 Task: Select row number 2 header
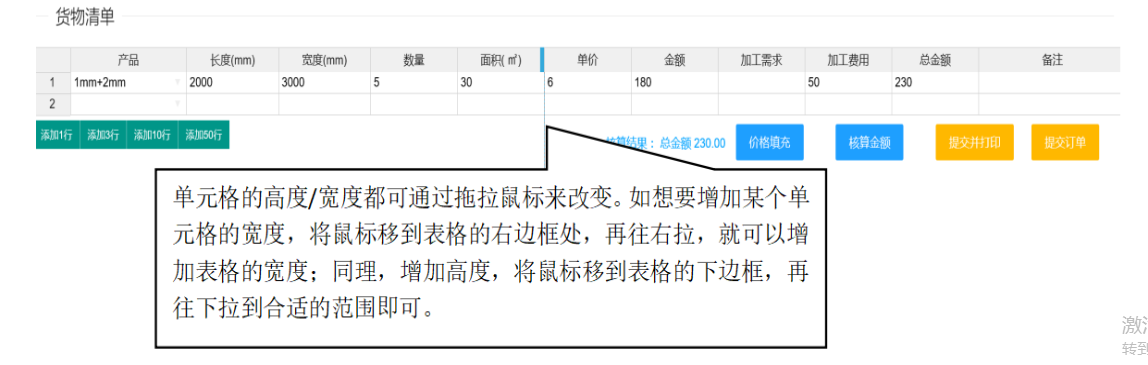tap(53, 104)
